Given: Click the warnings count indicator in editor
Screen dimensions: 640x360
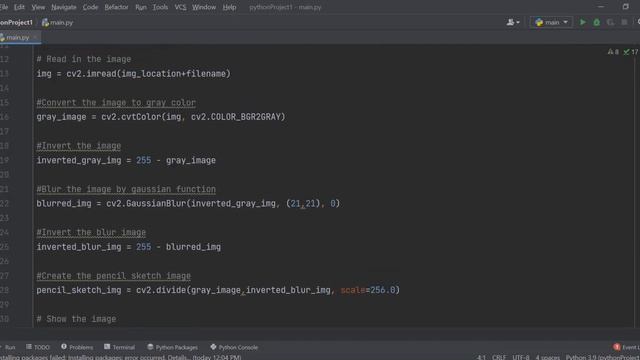Looking at the screenshot, I should point(613,52).
